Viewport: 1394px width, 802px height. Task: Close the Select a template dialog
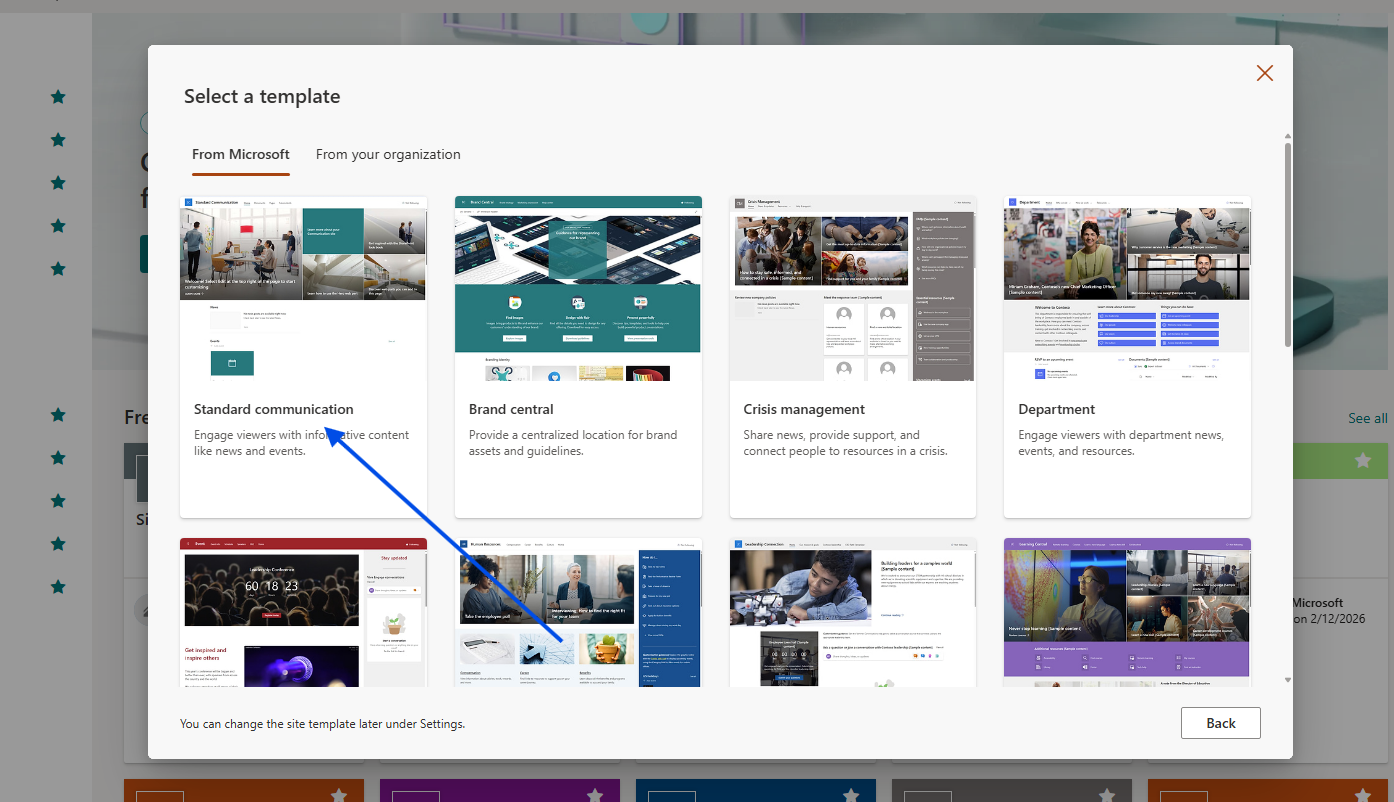coord(1264,73)
